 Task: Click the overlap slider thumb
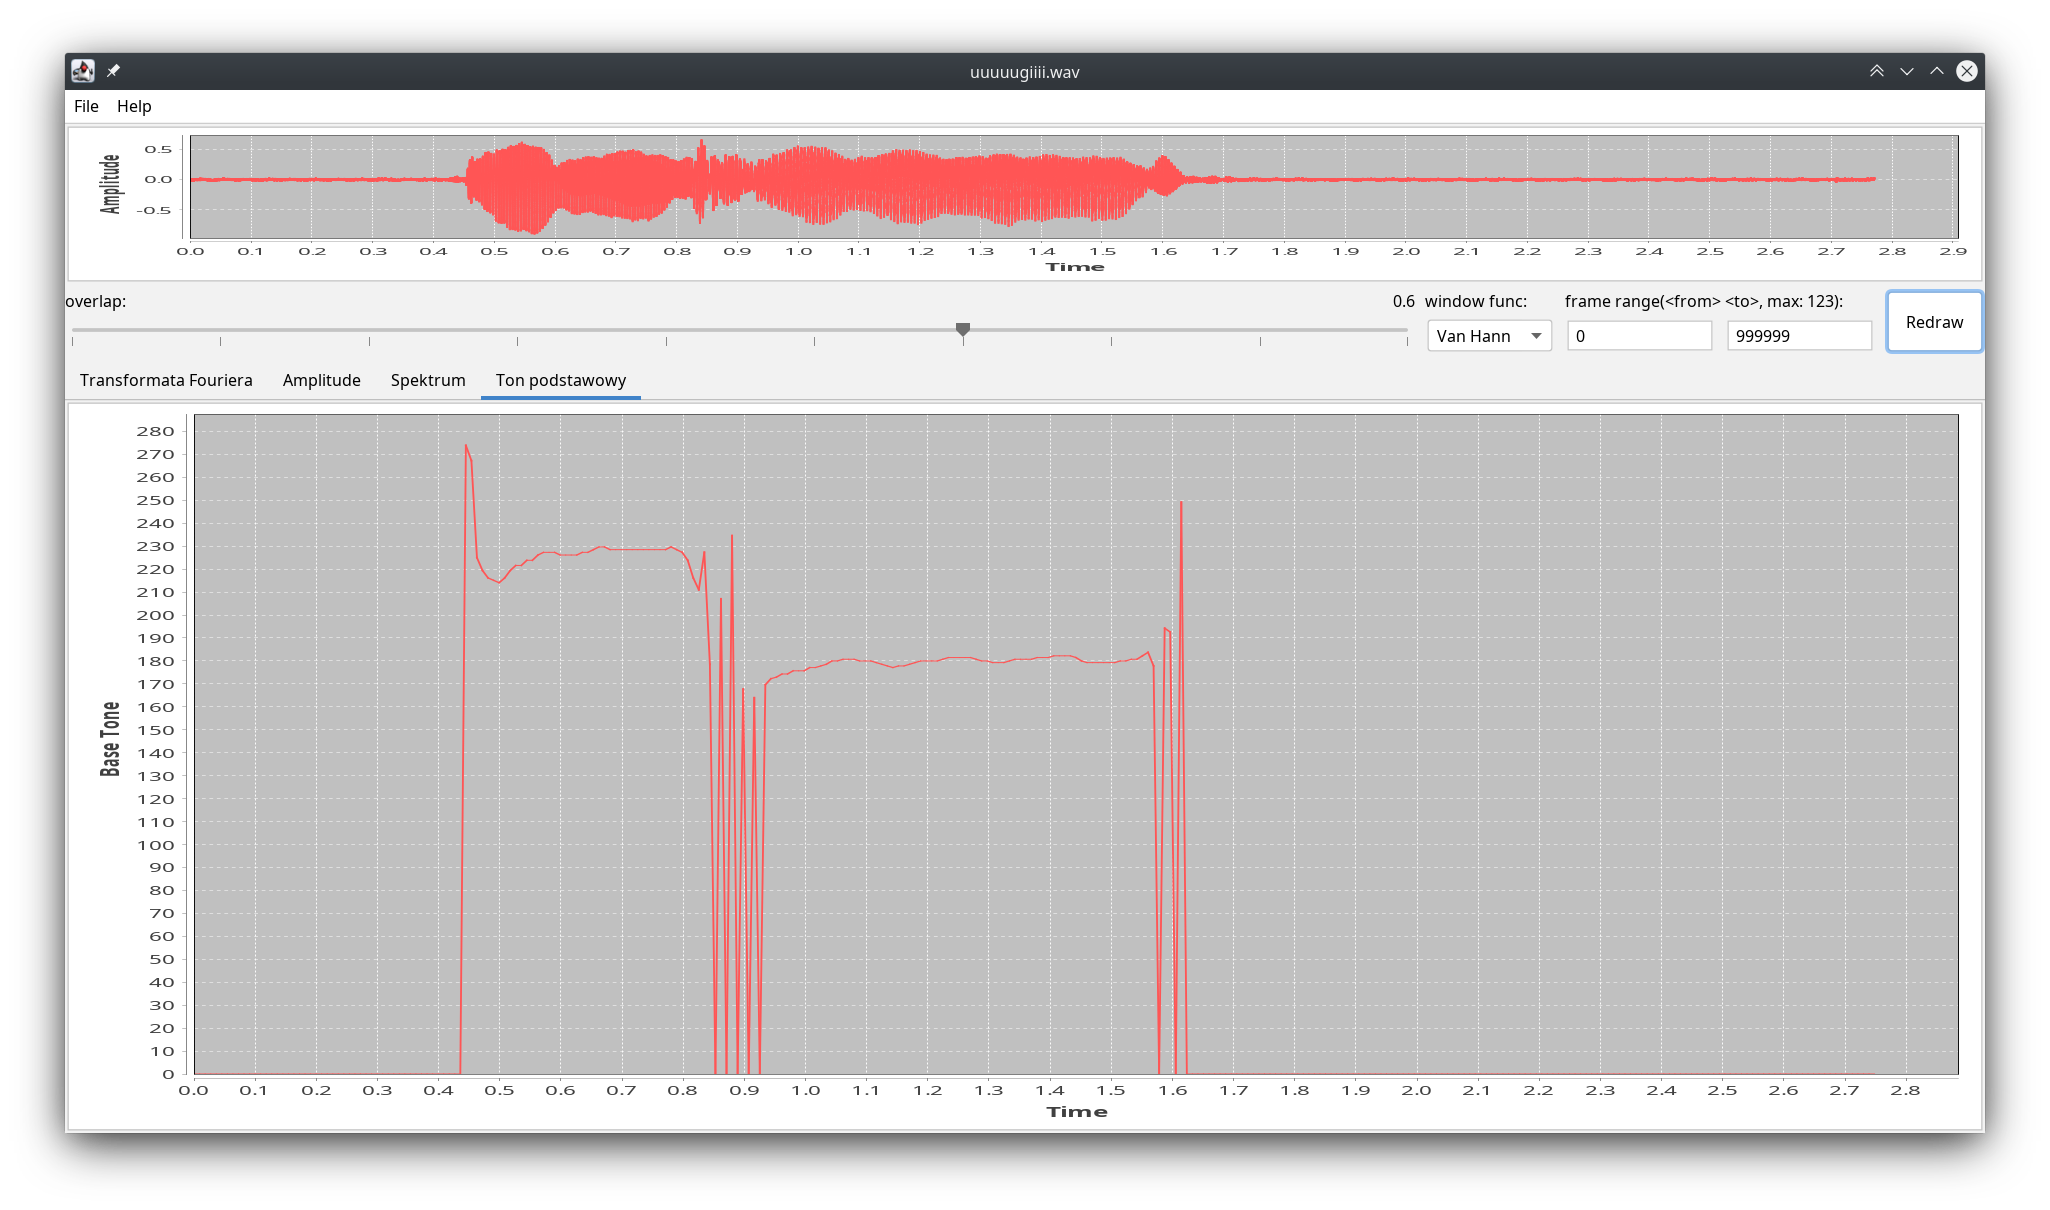point(963,329)
